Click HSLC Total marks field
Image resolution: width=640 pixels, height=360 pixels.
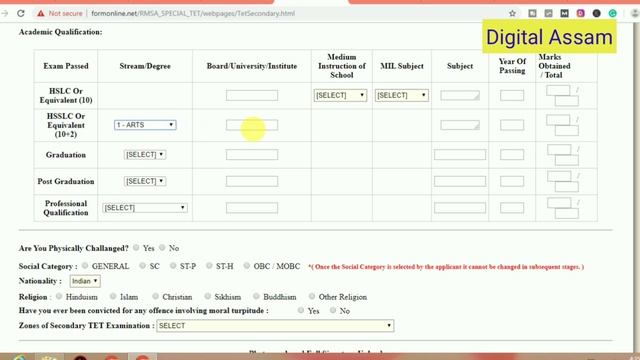pyautogui.click(x=567, y=101)
